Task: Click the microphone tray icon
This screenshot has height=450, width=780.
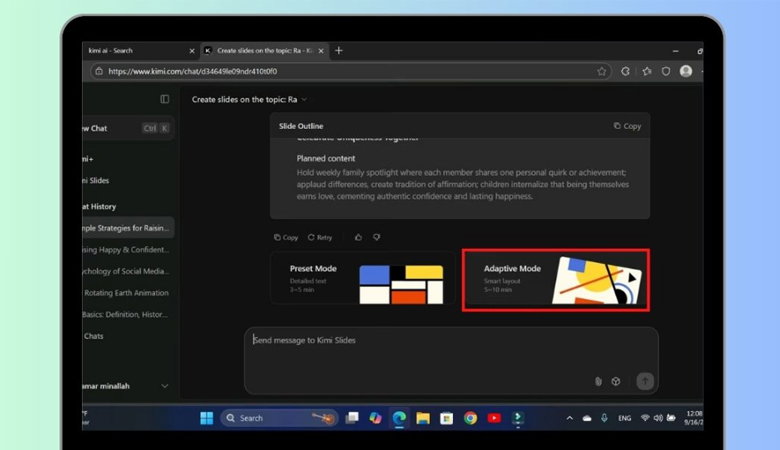Action: (x=604, y=418)
